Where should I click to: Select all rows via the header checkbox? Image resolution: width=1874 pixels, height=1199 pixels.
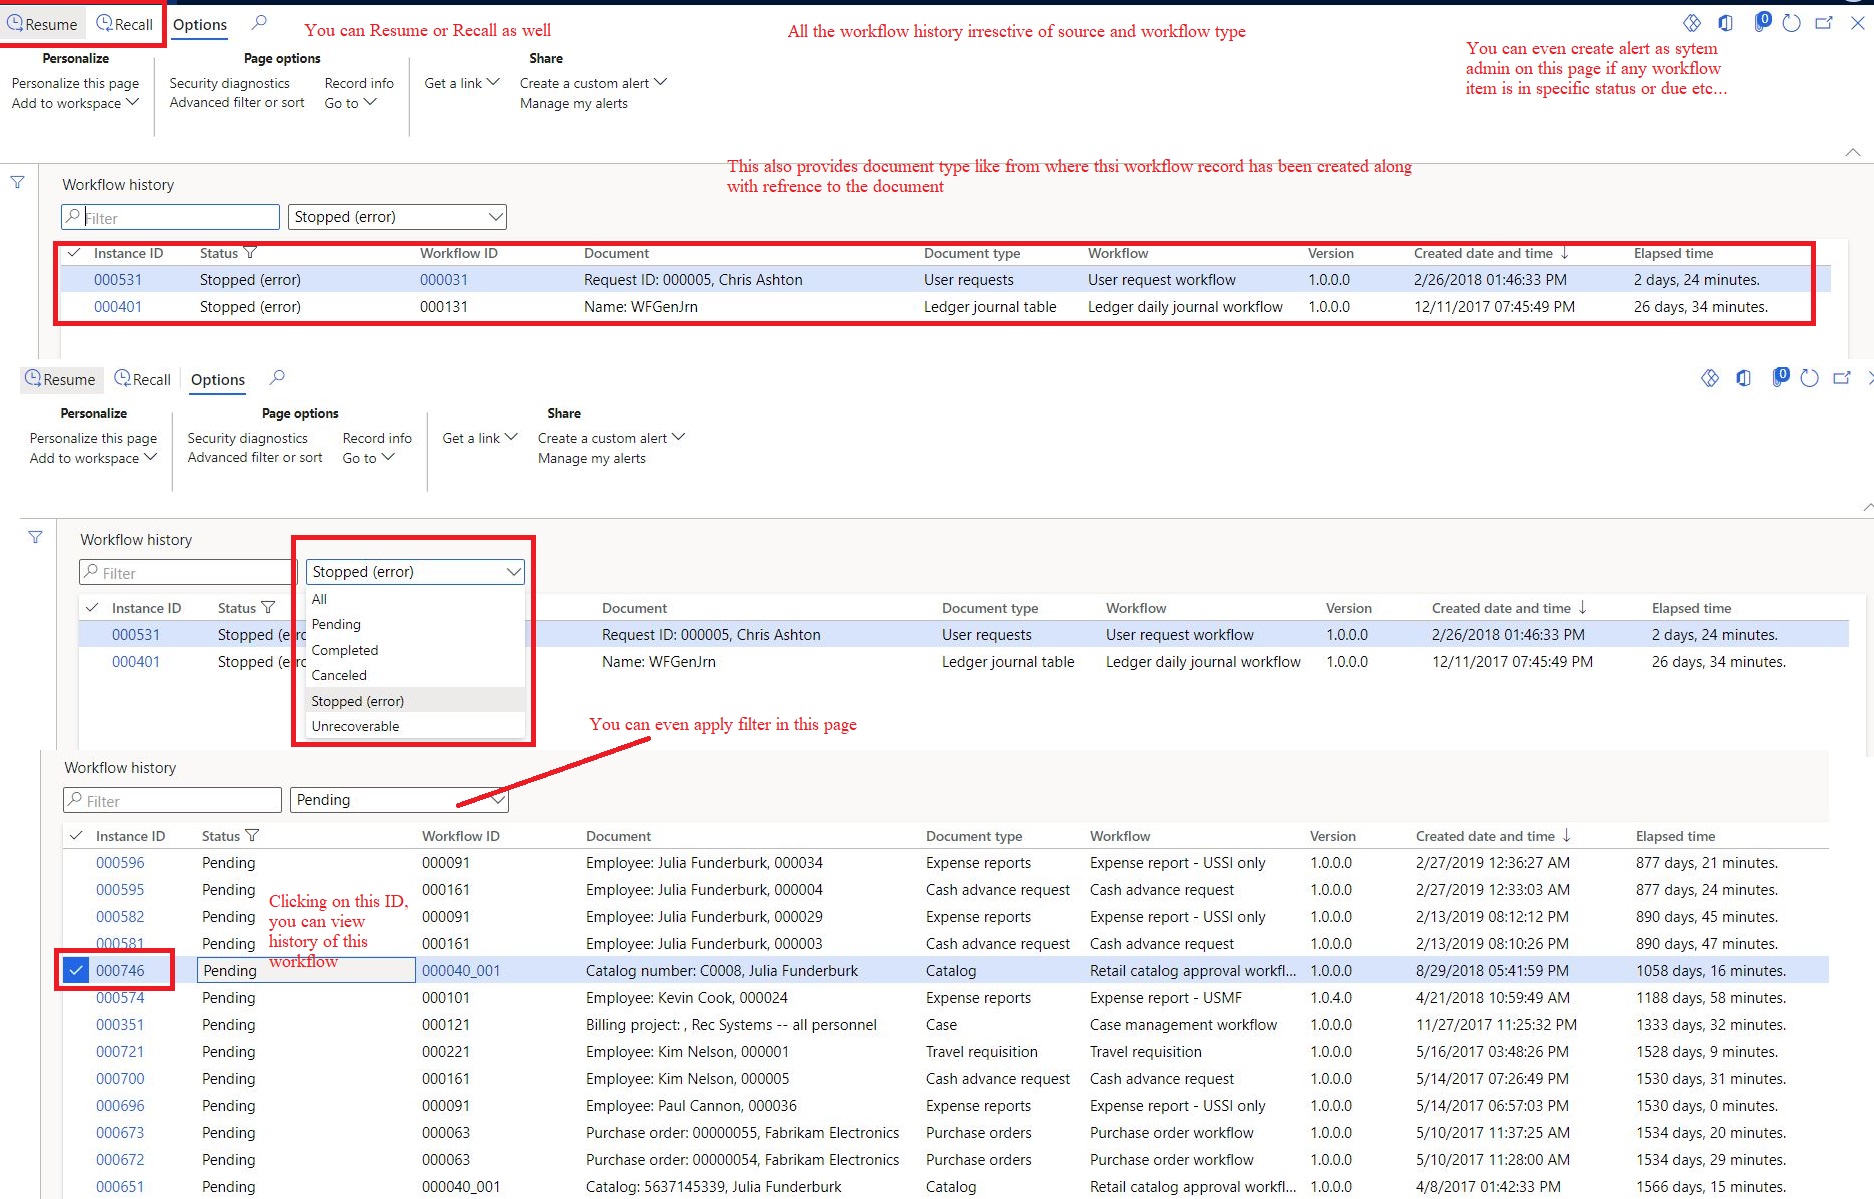click(74, 253)
